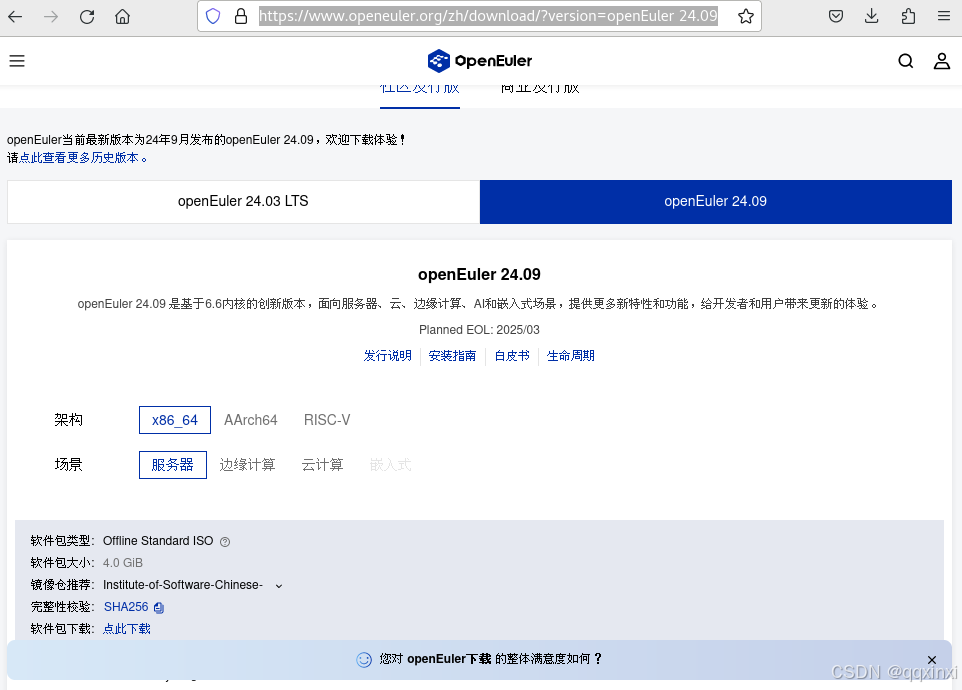
Task: Click the 场景 label
Action: click(x=68, y=465)
